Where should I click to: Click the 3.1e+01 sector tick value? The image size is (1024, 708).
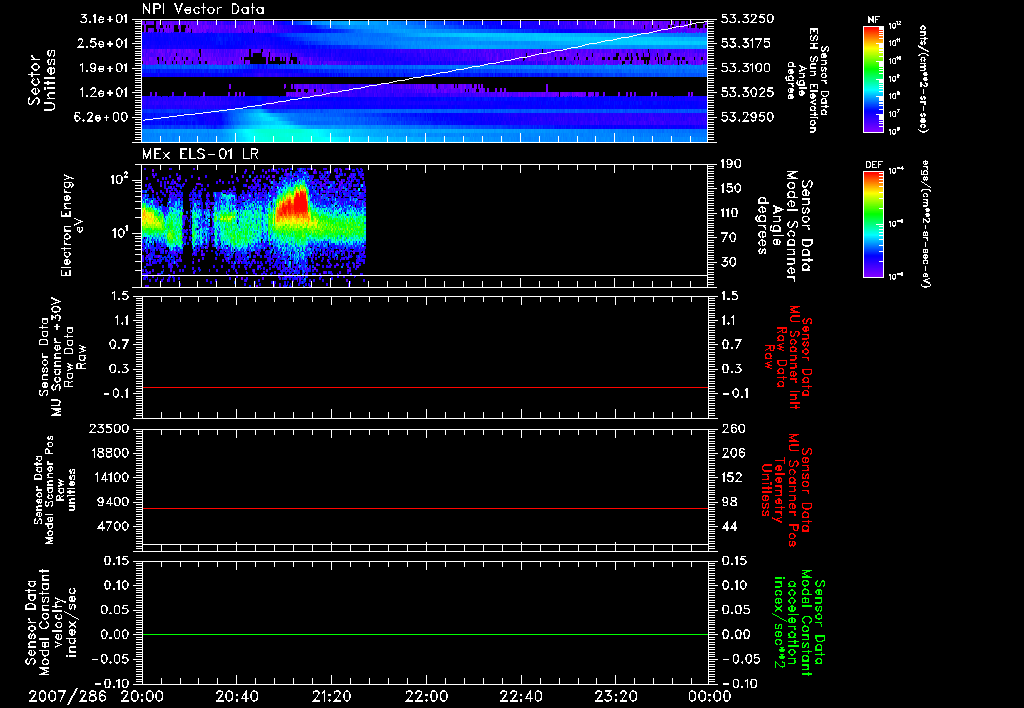(x=103, y=19)
